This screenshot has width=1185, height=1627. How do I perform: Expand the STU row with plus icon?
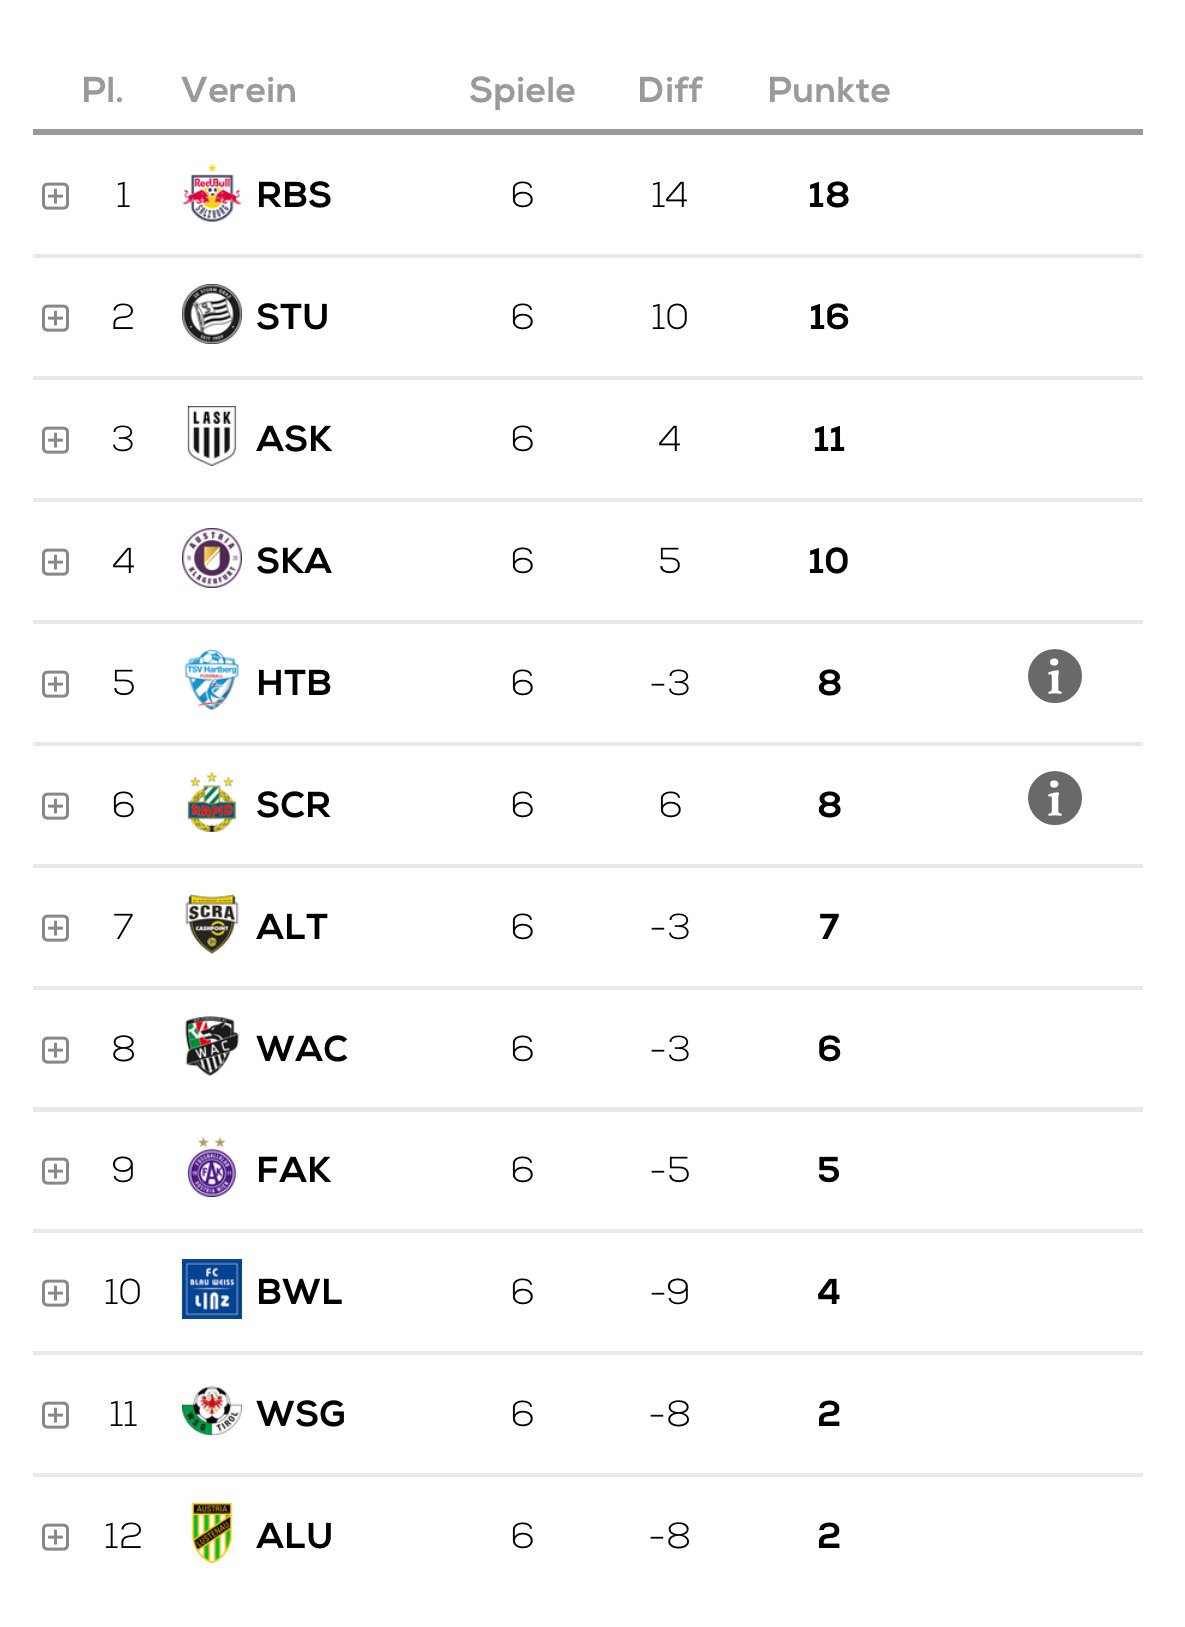[56, 318]
